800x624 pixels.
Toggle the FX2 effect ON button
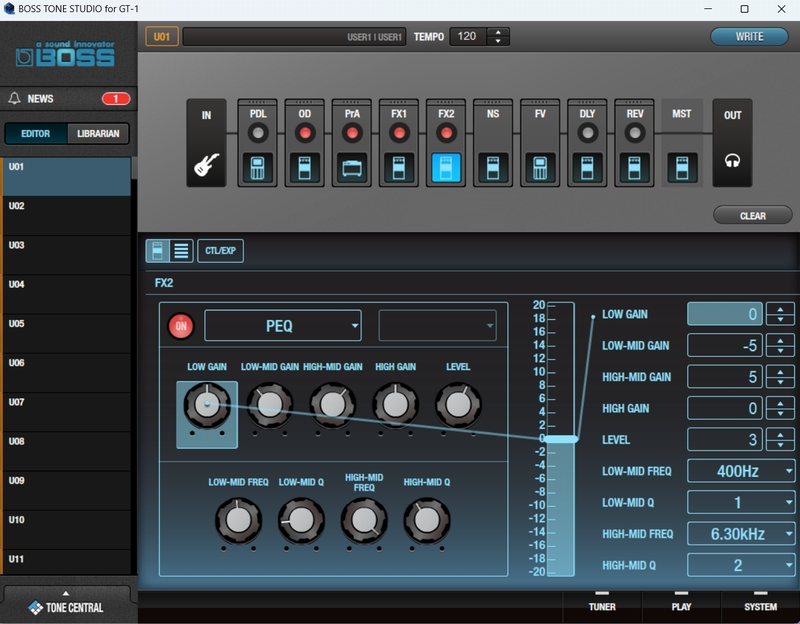pos(181,326)
